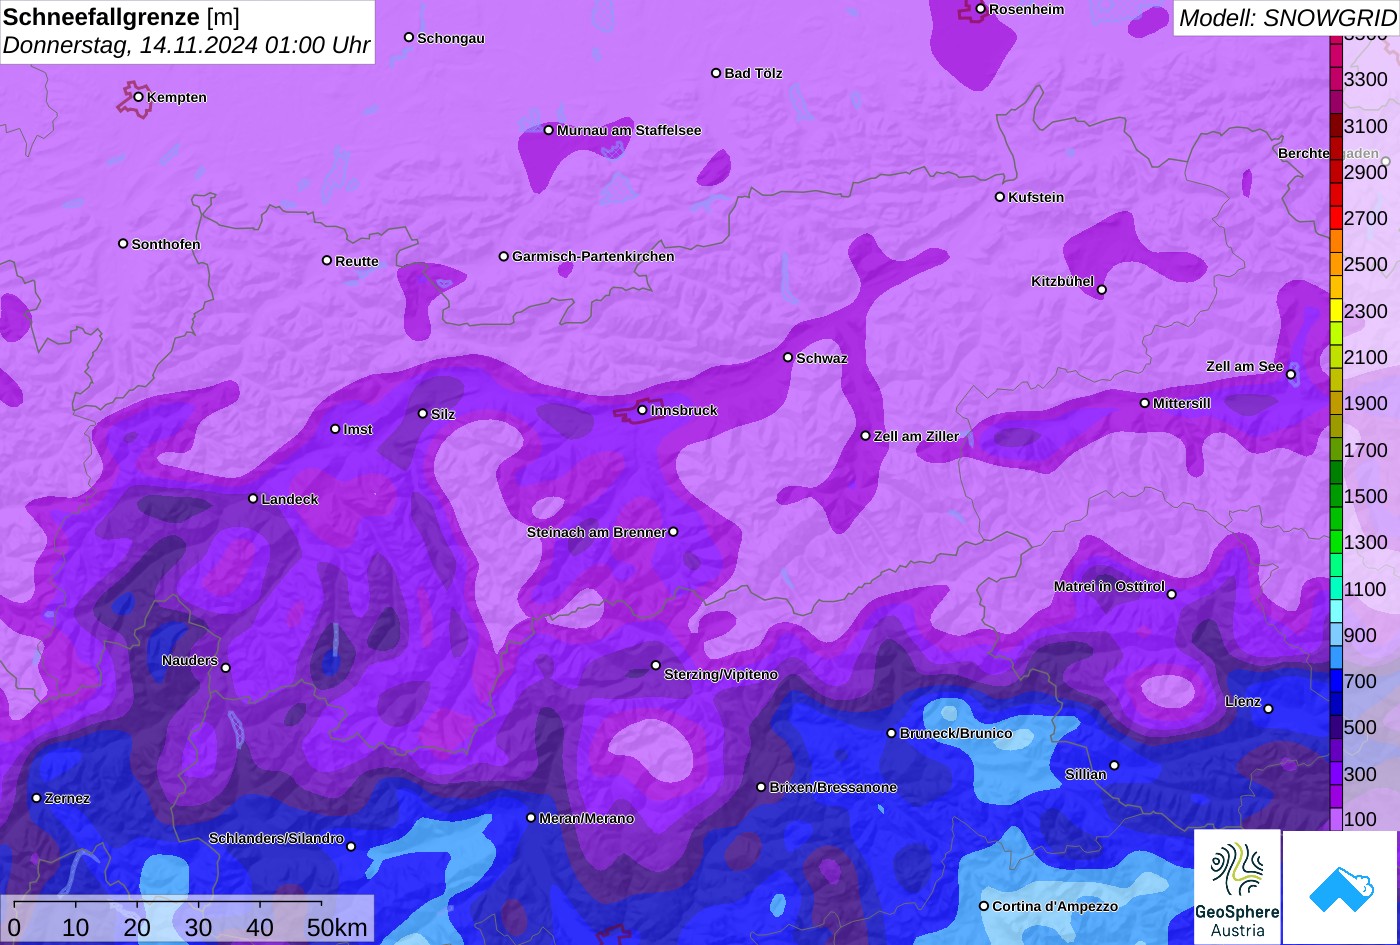The width and height of the screenshot is (1400, 945).
Task: Click the Schongau marker dot
Action: click(409, 37)
